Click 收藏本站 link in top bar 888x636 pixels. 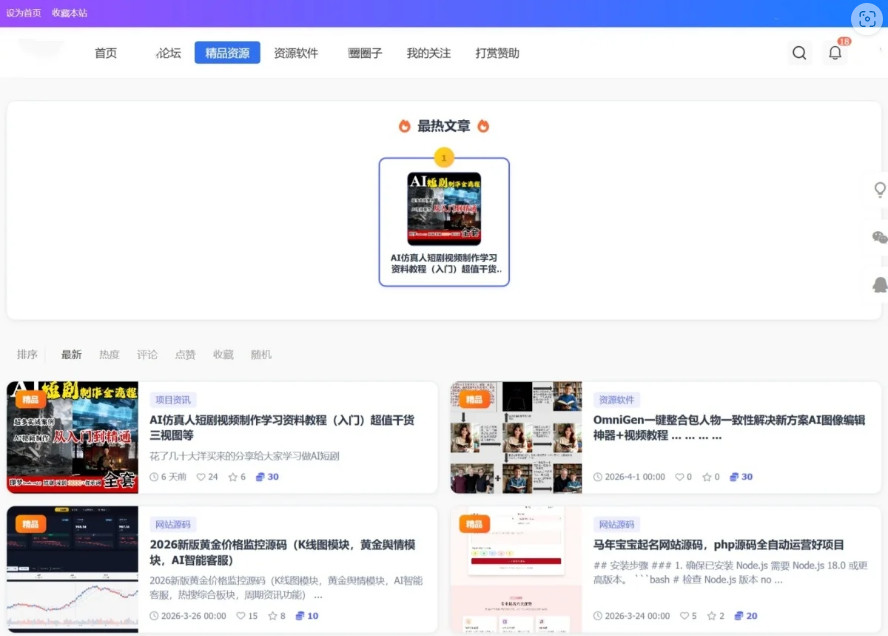point(69,12)
